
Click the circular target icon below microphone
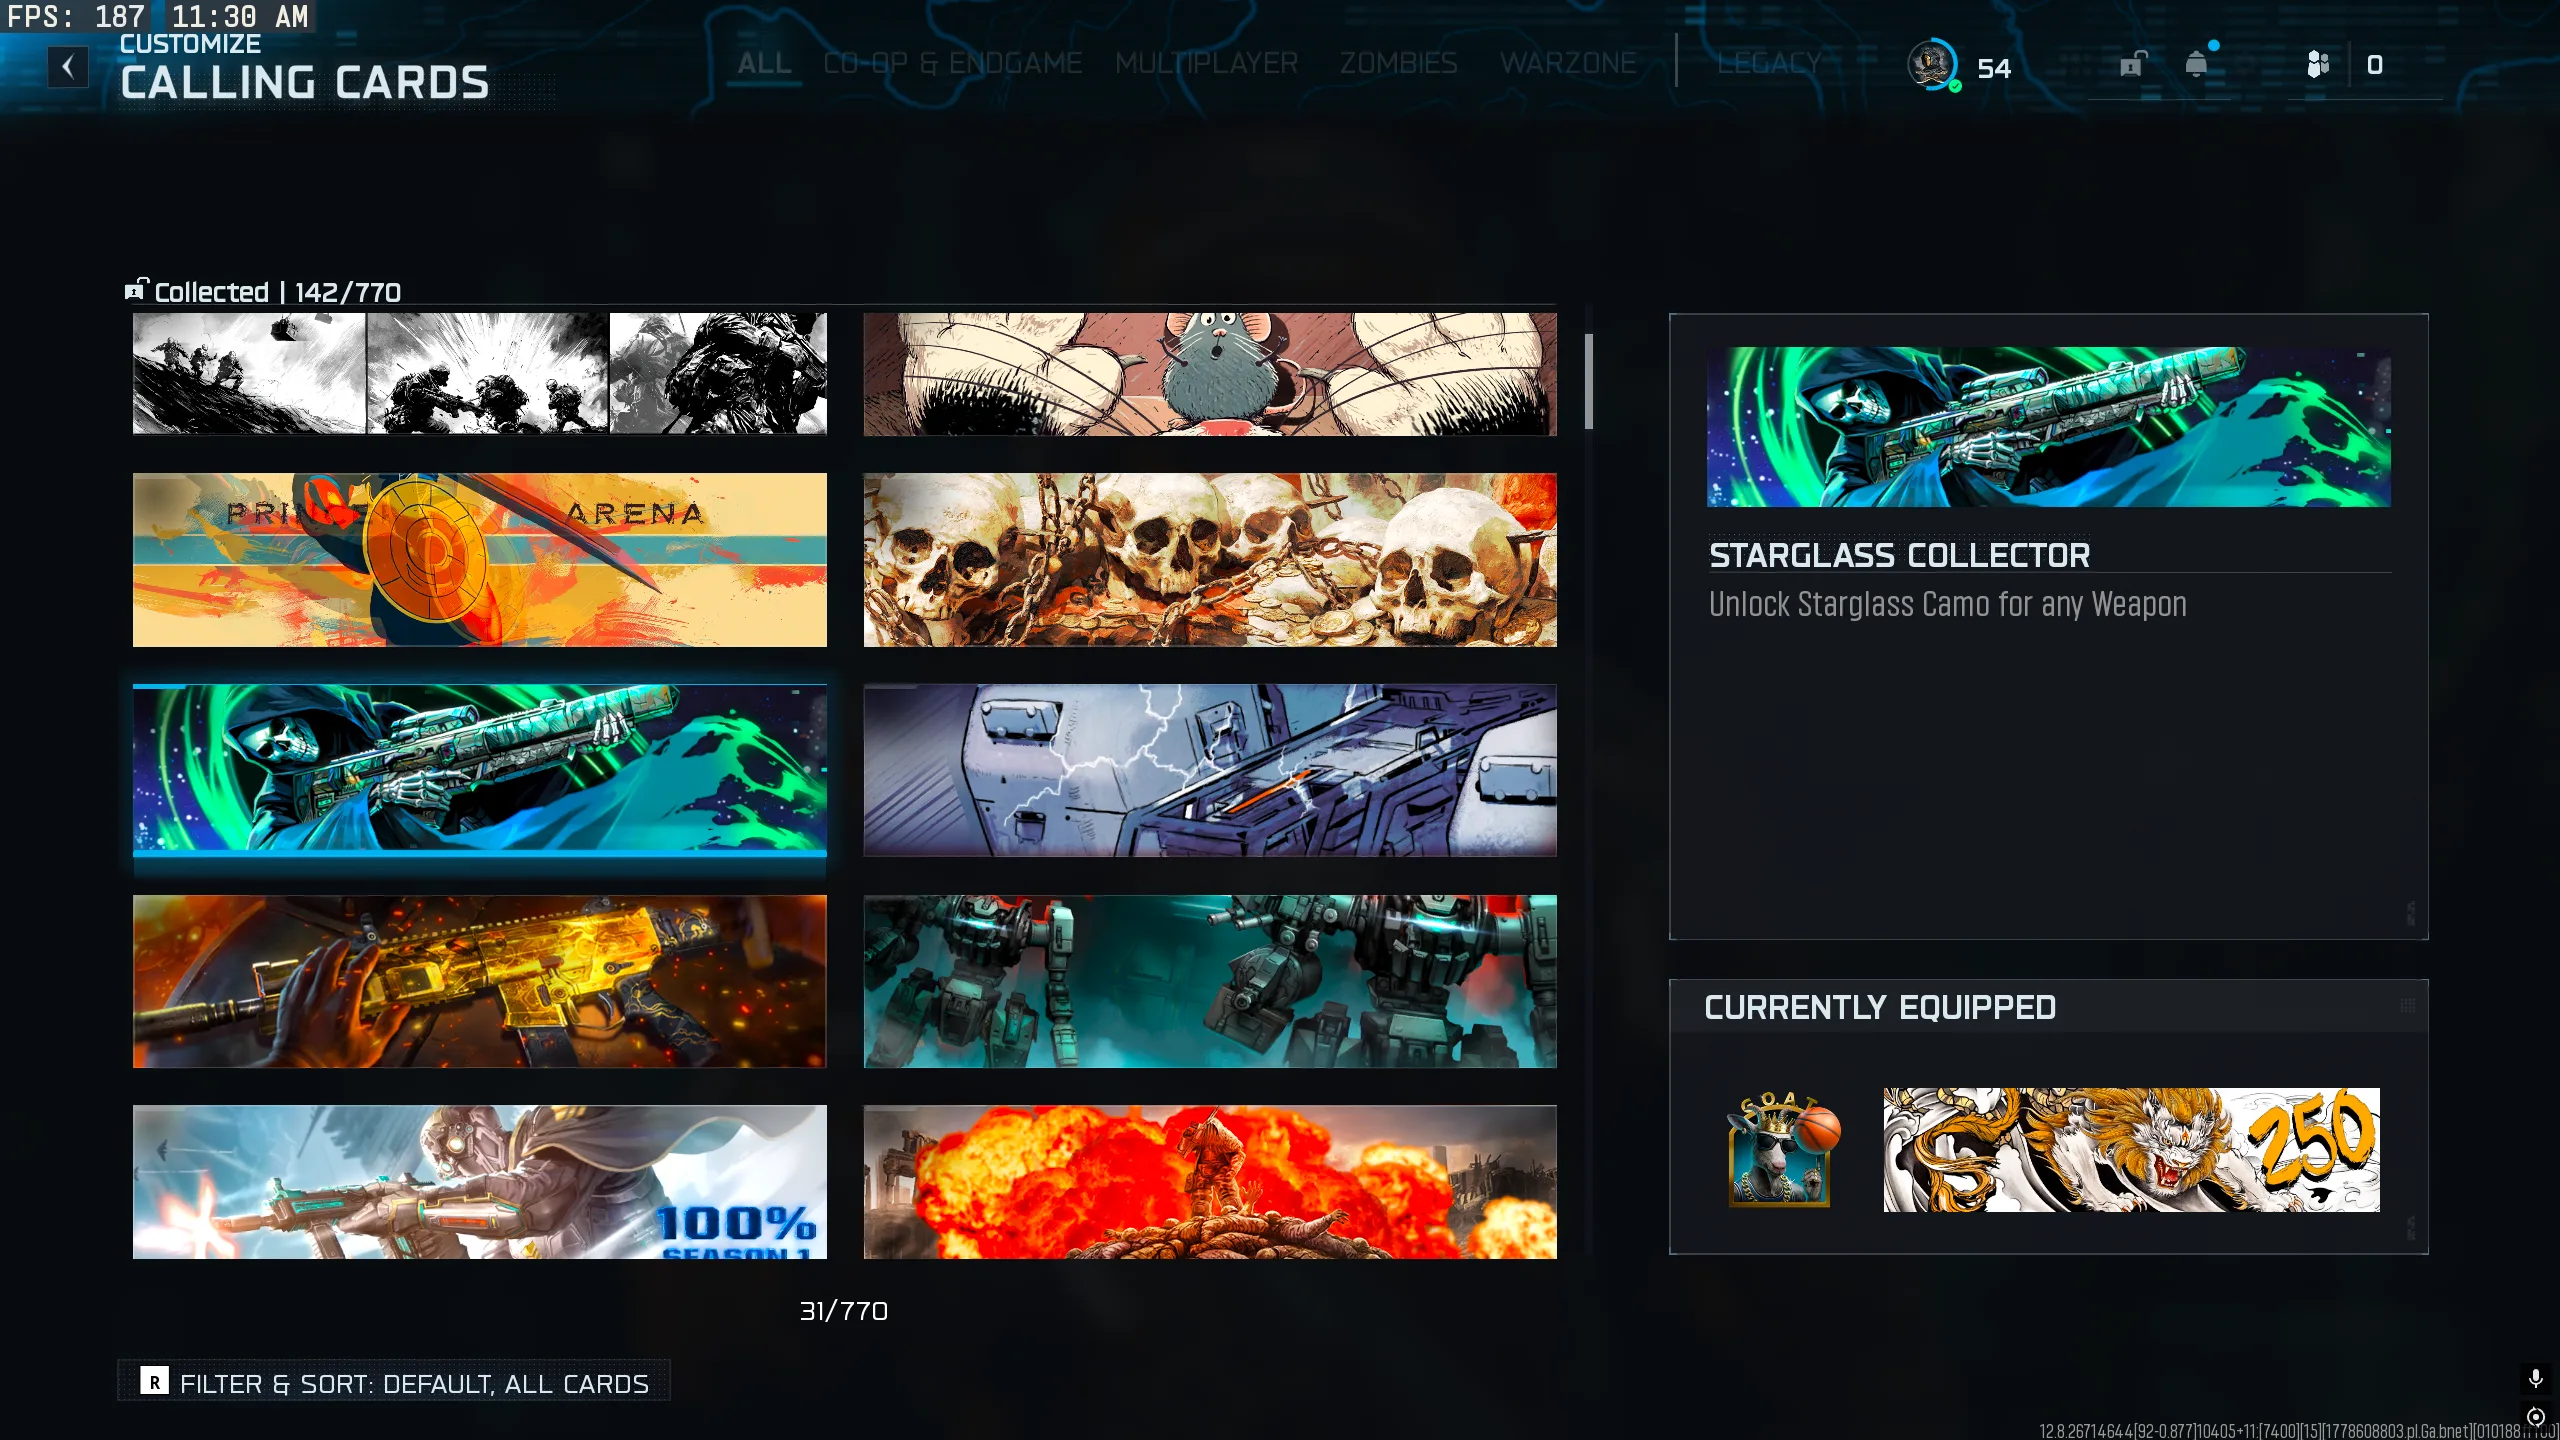point(2536,1416)
